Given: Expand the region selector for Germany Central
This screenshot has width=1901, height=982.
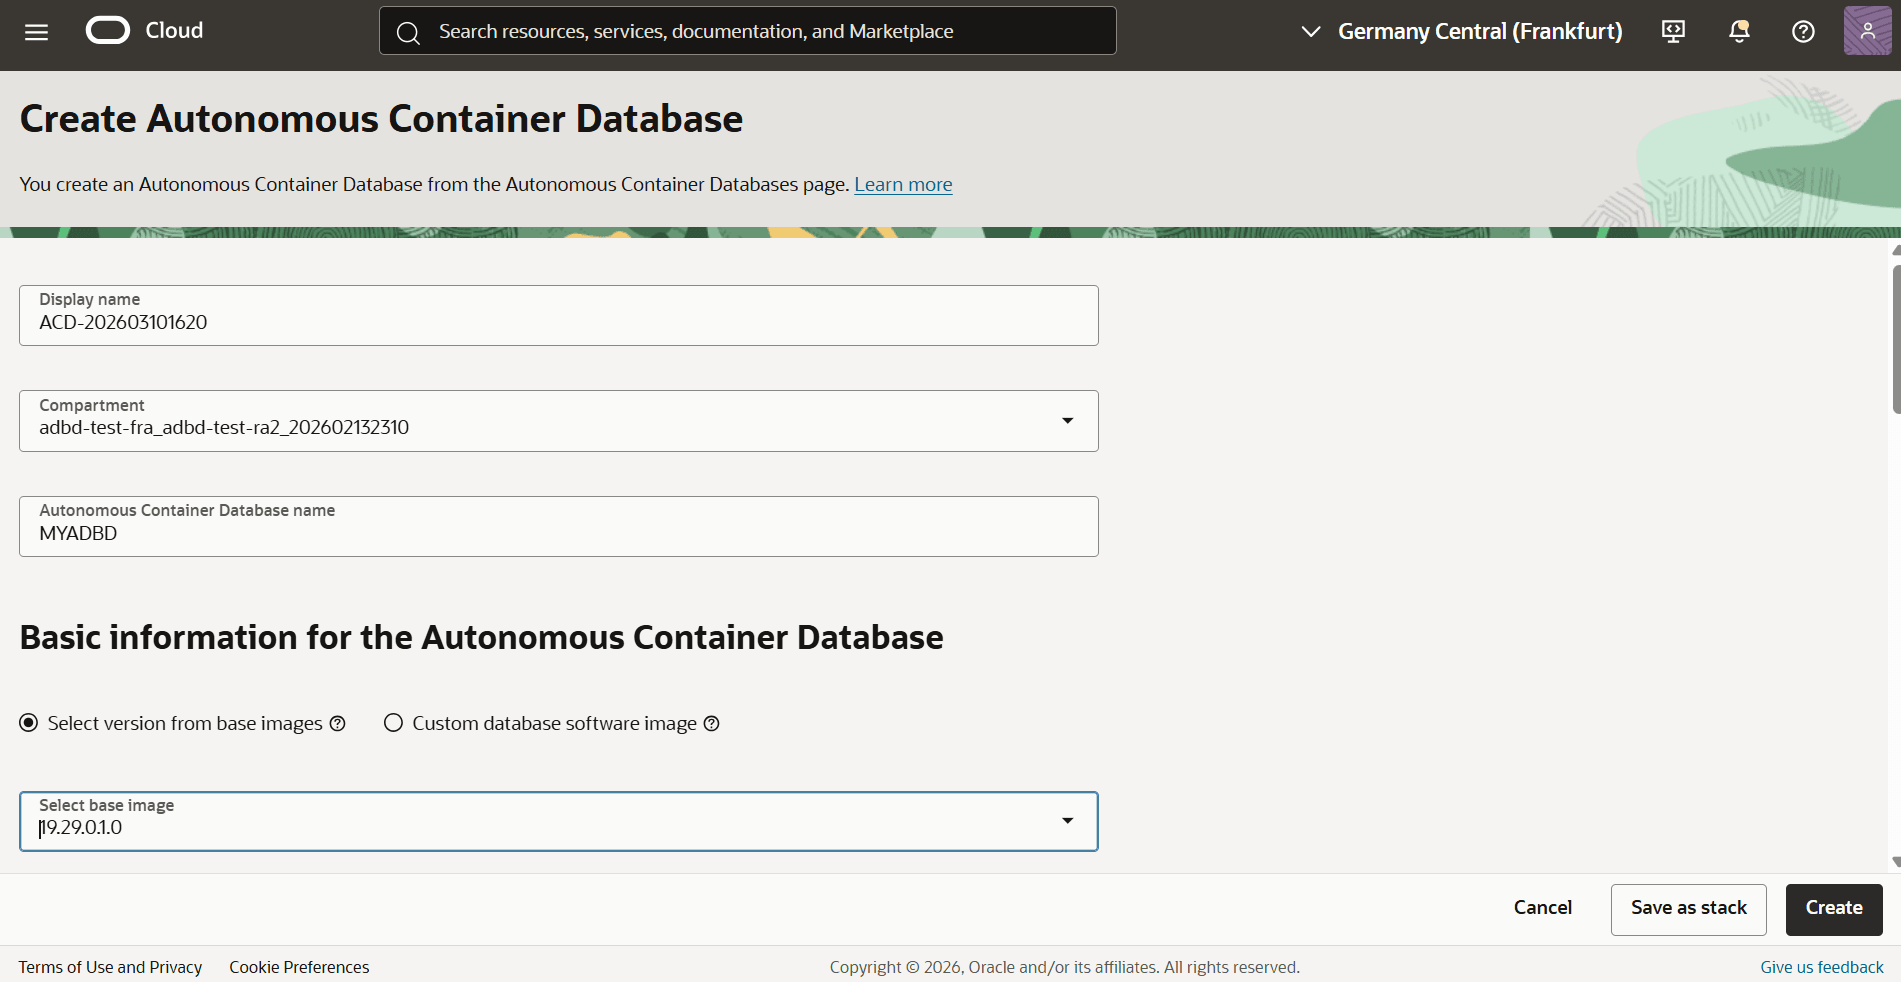Looking at the screenshot, I should pos(1310,31).
